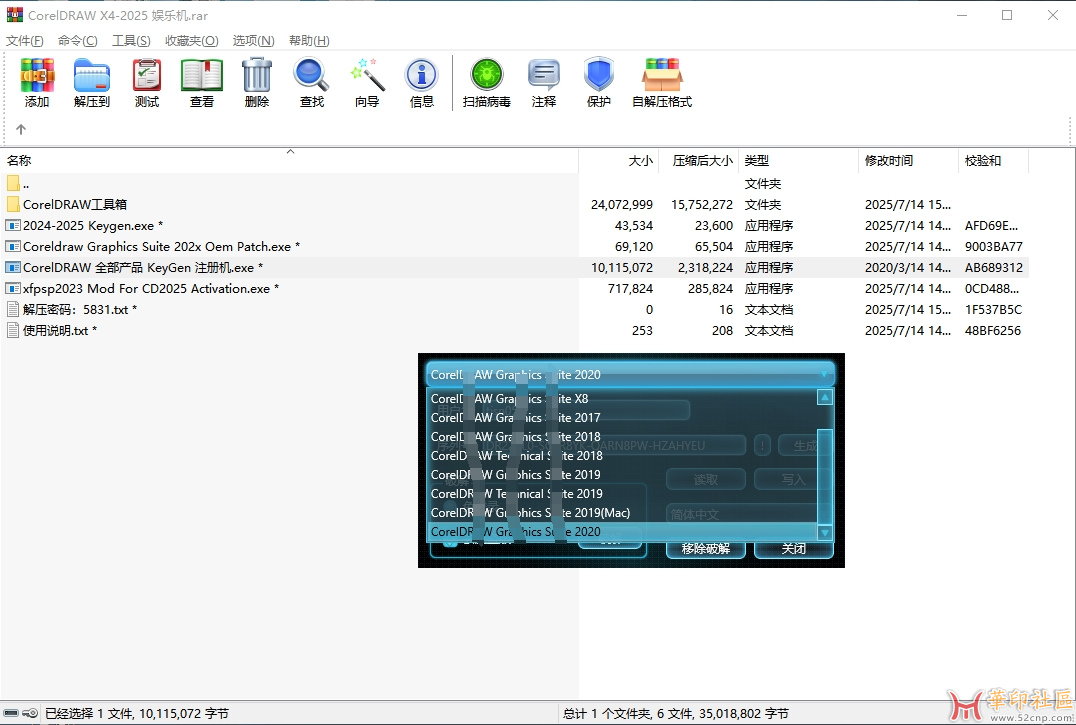The width and height of the screenshot is (1076, 725).
Task: Go up one folder level arrow
Action: (x=21, y=129)
